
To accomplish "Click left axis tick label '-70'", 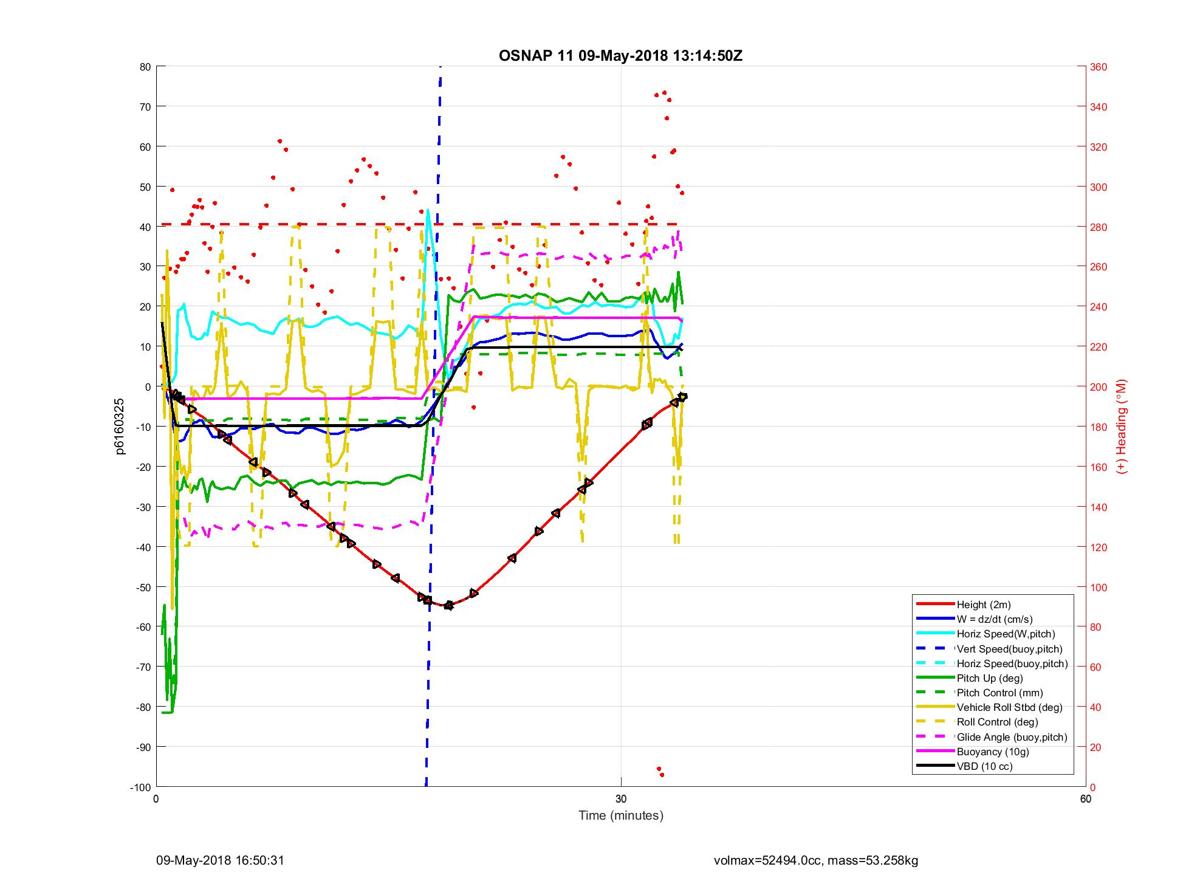I will click(142, 667).
